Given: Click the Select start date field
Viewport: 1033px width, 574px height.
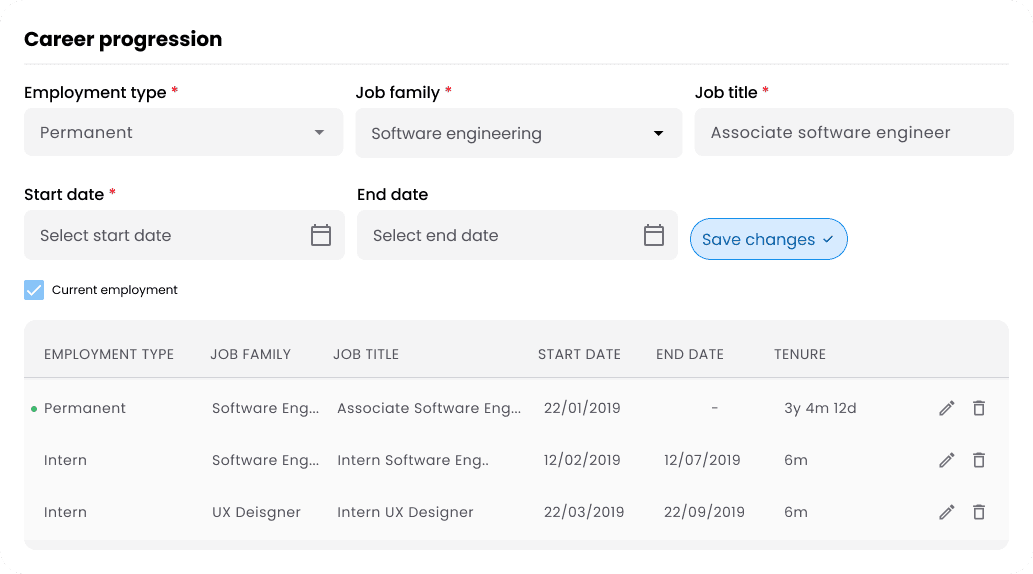Looking at the screenshot, I should coord(184,235).
